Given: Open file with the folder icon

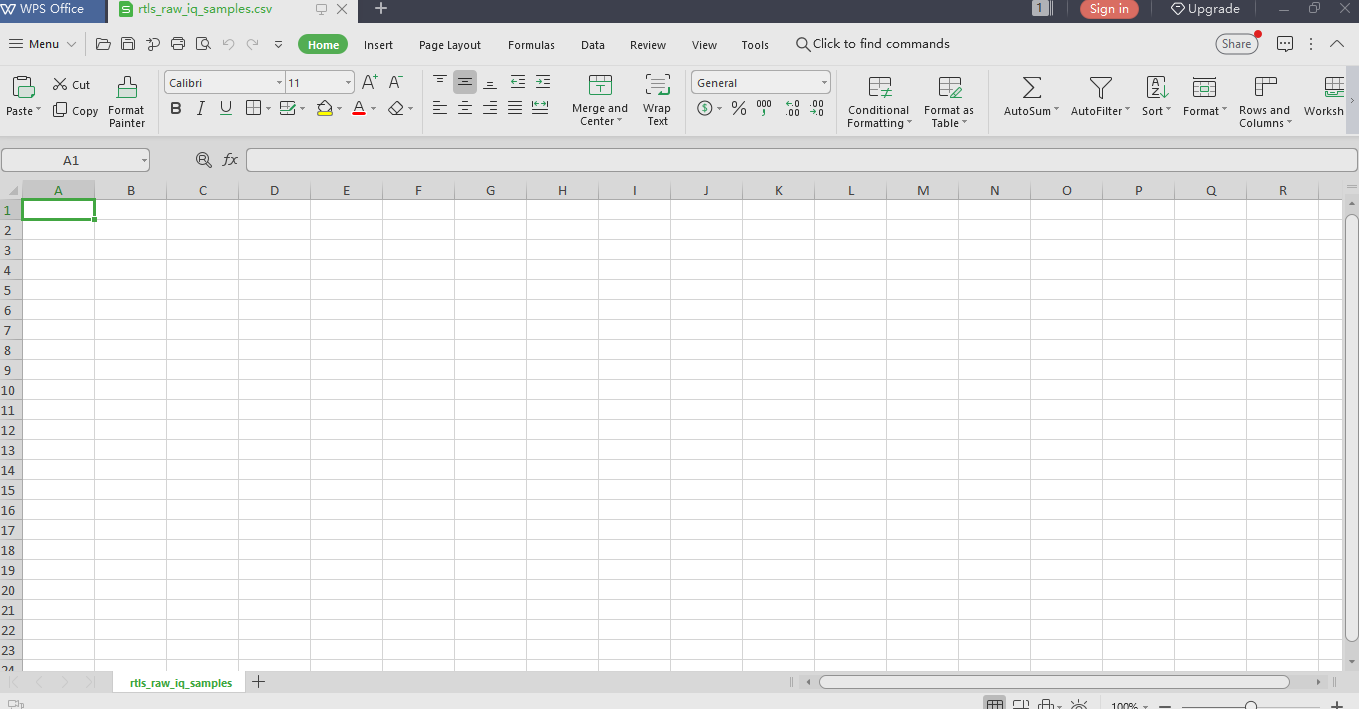Looking at the screenshot, I should pos(103,44).
